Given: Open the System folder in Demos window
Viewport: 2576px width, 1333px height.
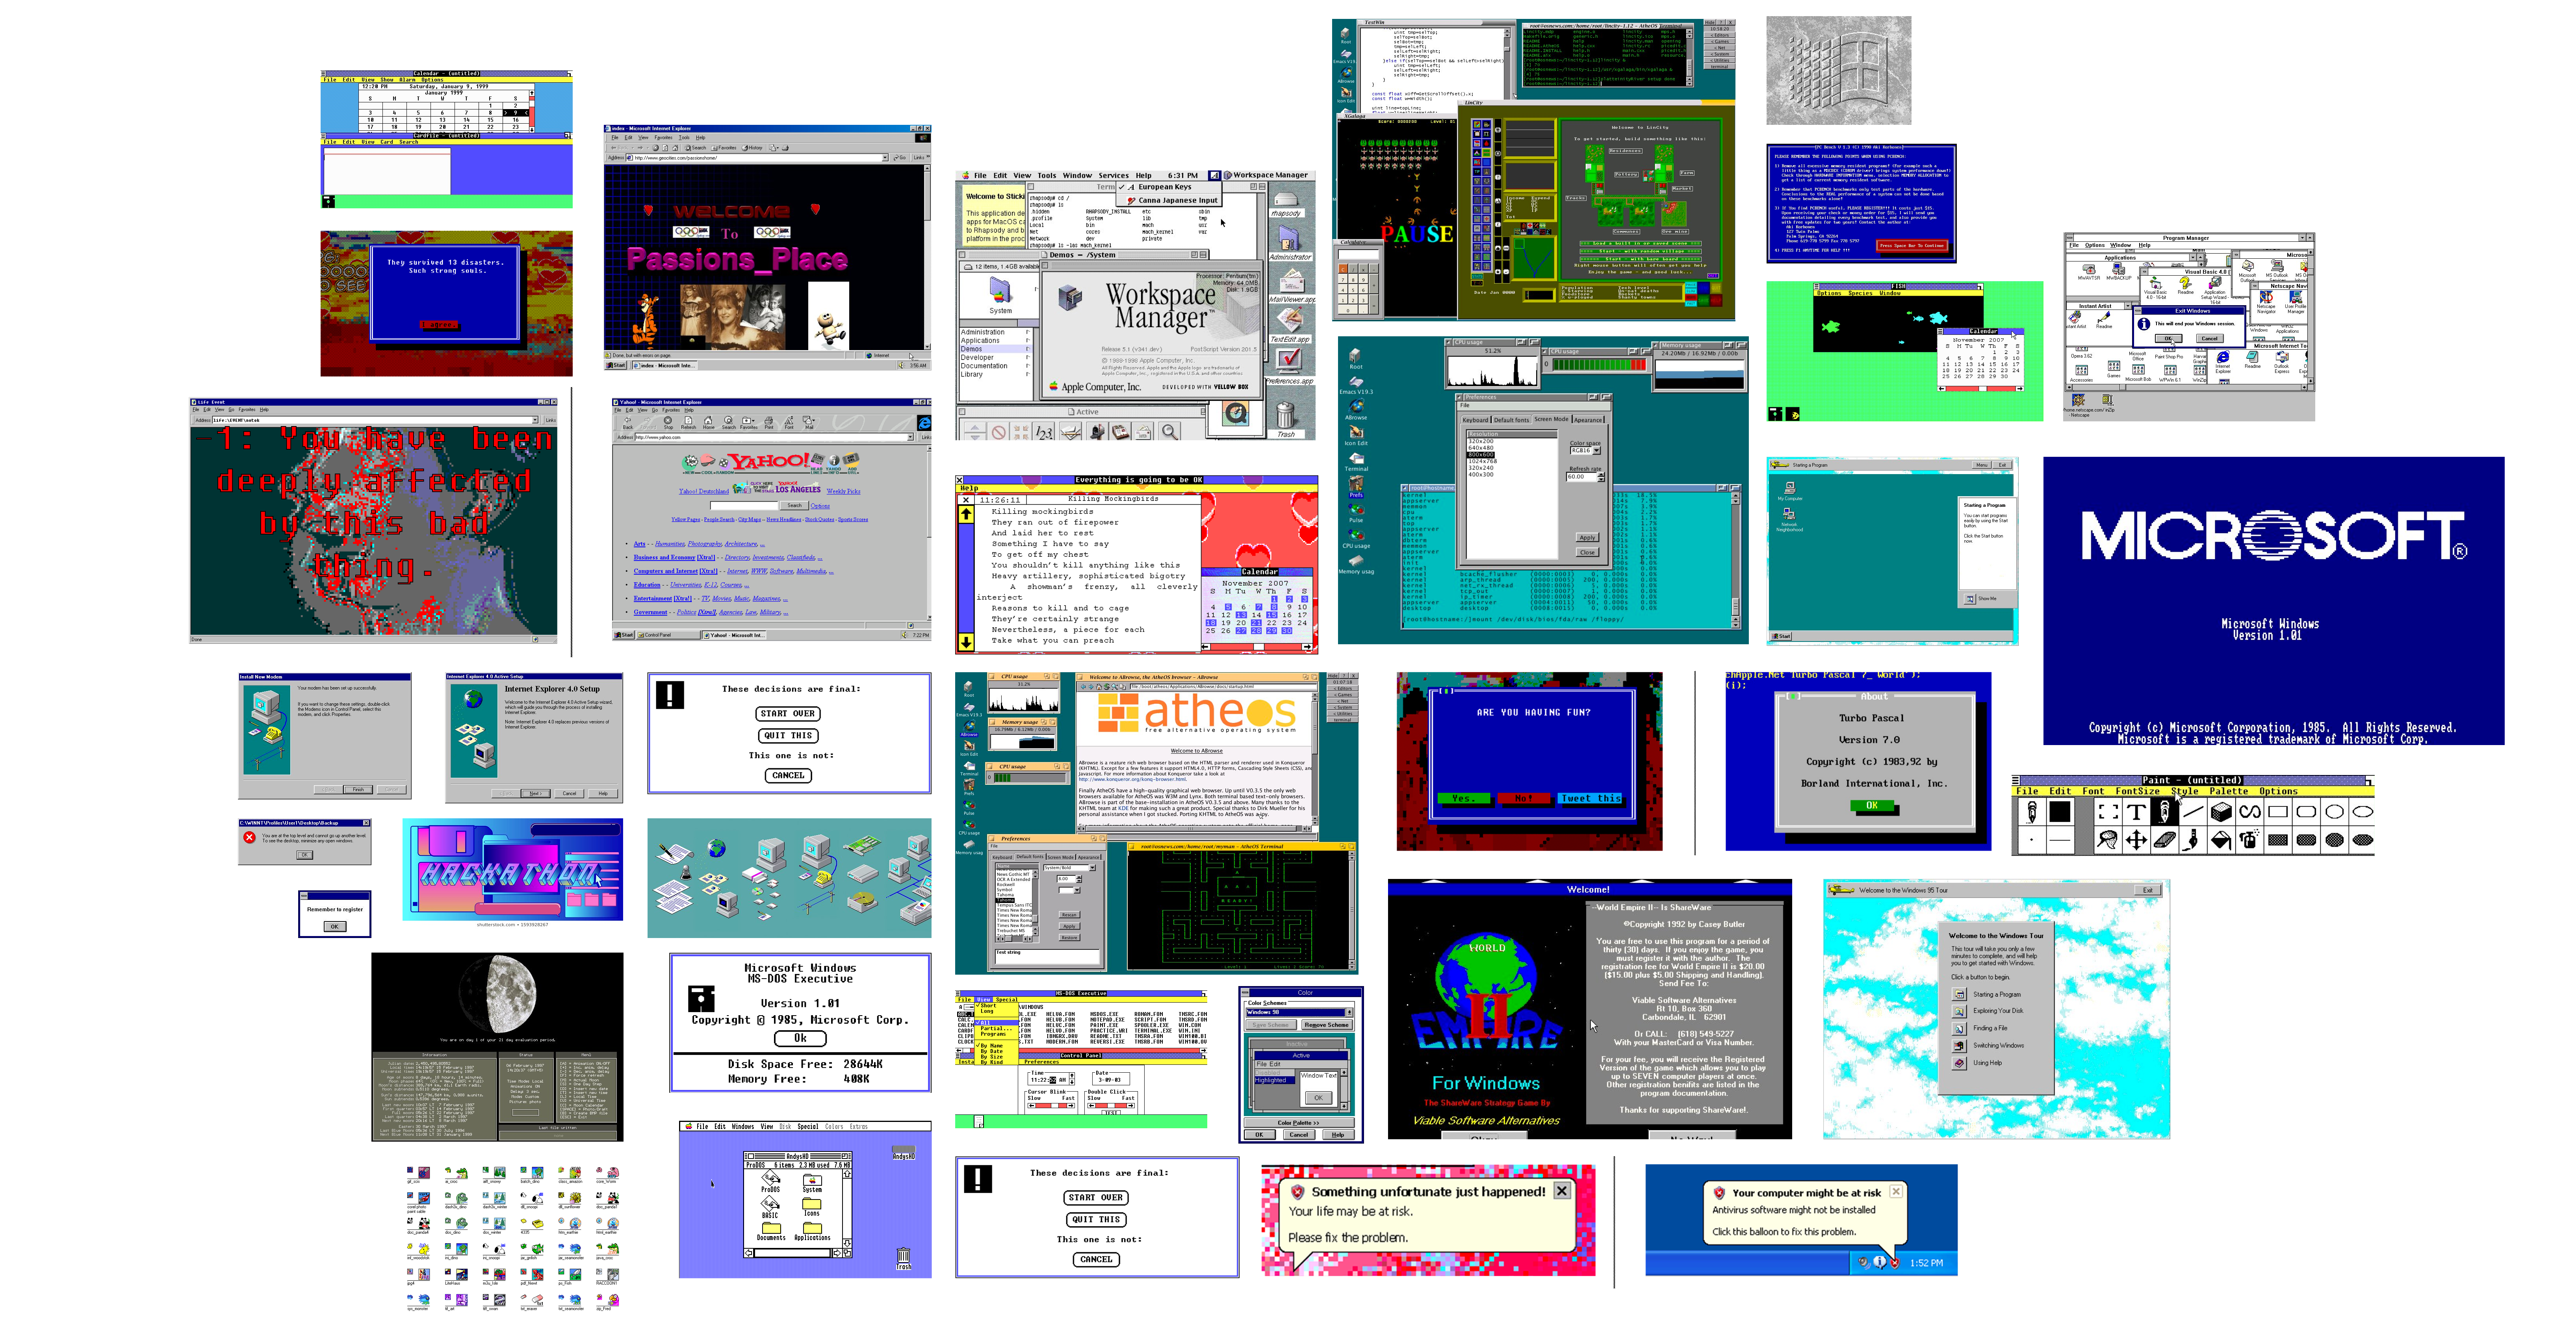Looking at the screenshot, I should pyautogui.click(x=1001, y=296).
